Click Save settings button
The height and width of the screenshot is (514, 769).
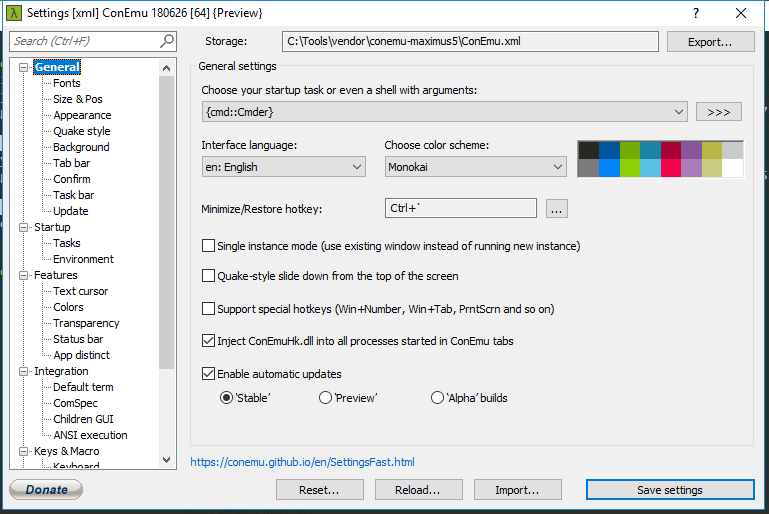[670, 490]
